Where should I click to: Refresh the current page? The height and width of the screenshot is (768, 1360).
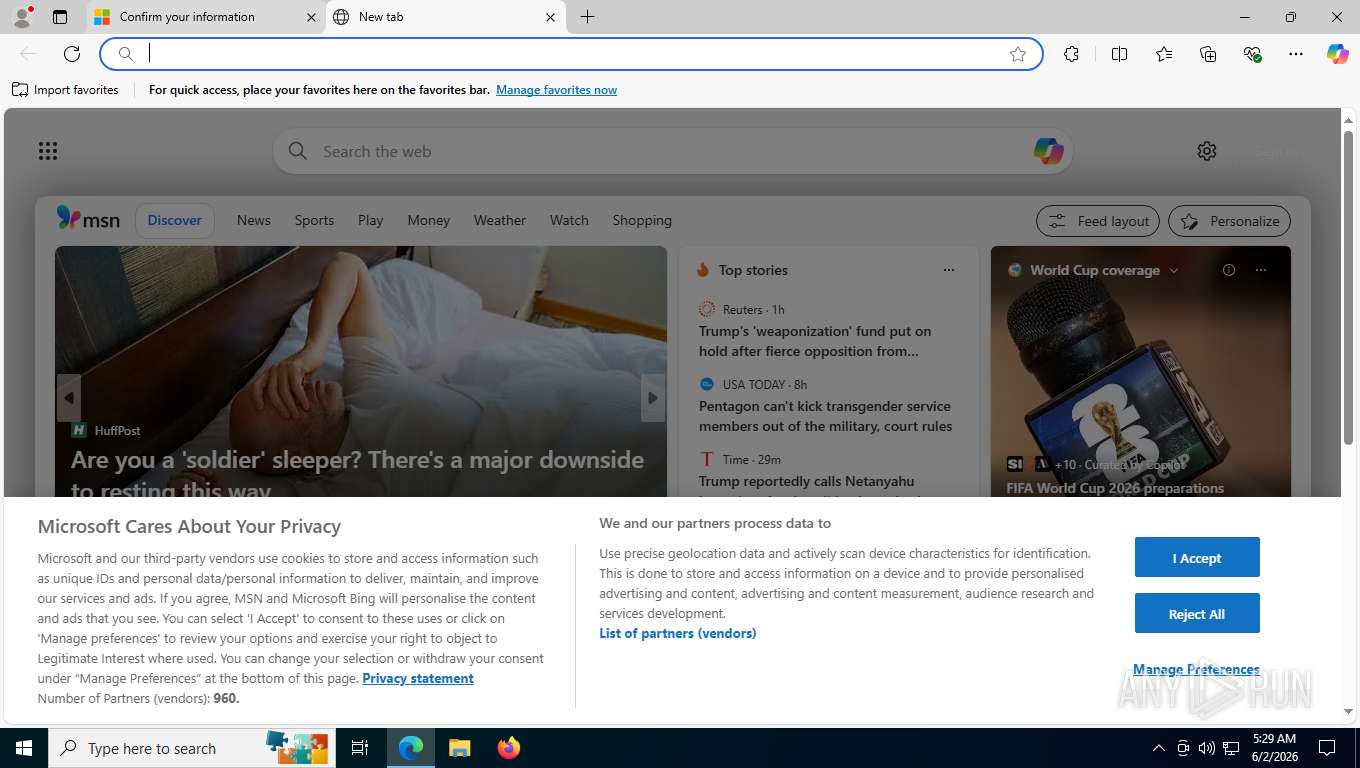[x=72, y=54]
